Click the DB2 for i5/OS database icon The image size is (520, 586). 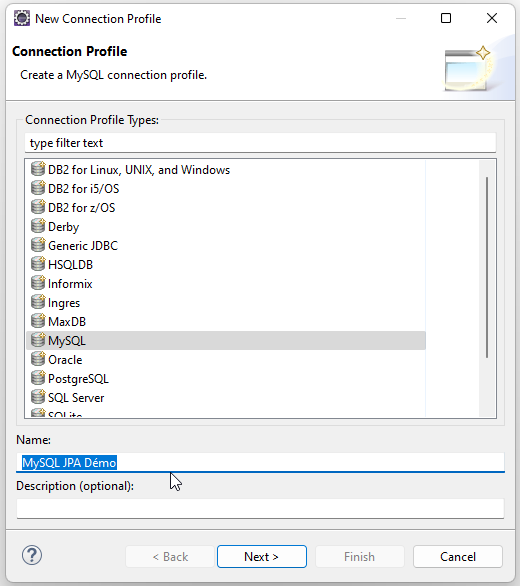(38, 188)
